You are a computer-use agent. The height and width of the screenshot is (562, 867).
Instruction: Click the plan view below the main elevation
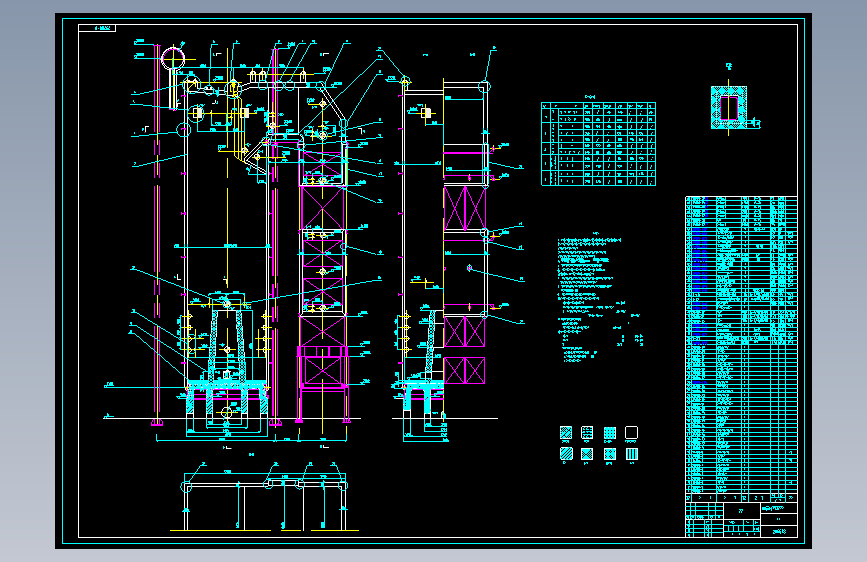264,497
